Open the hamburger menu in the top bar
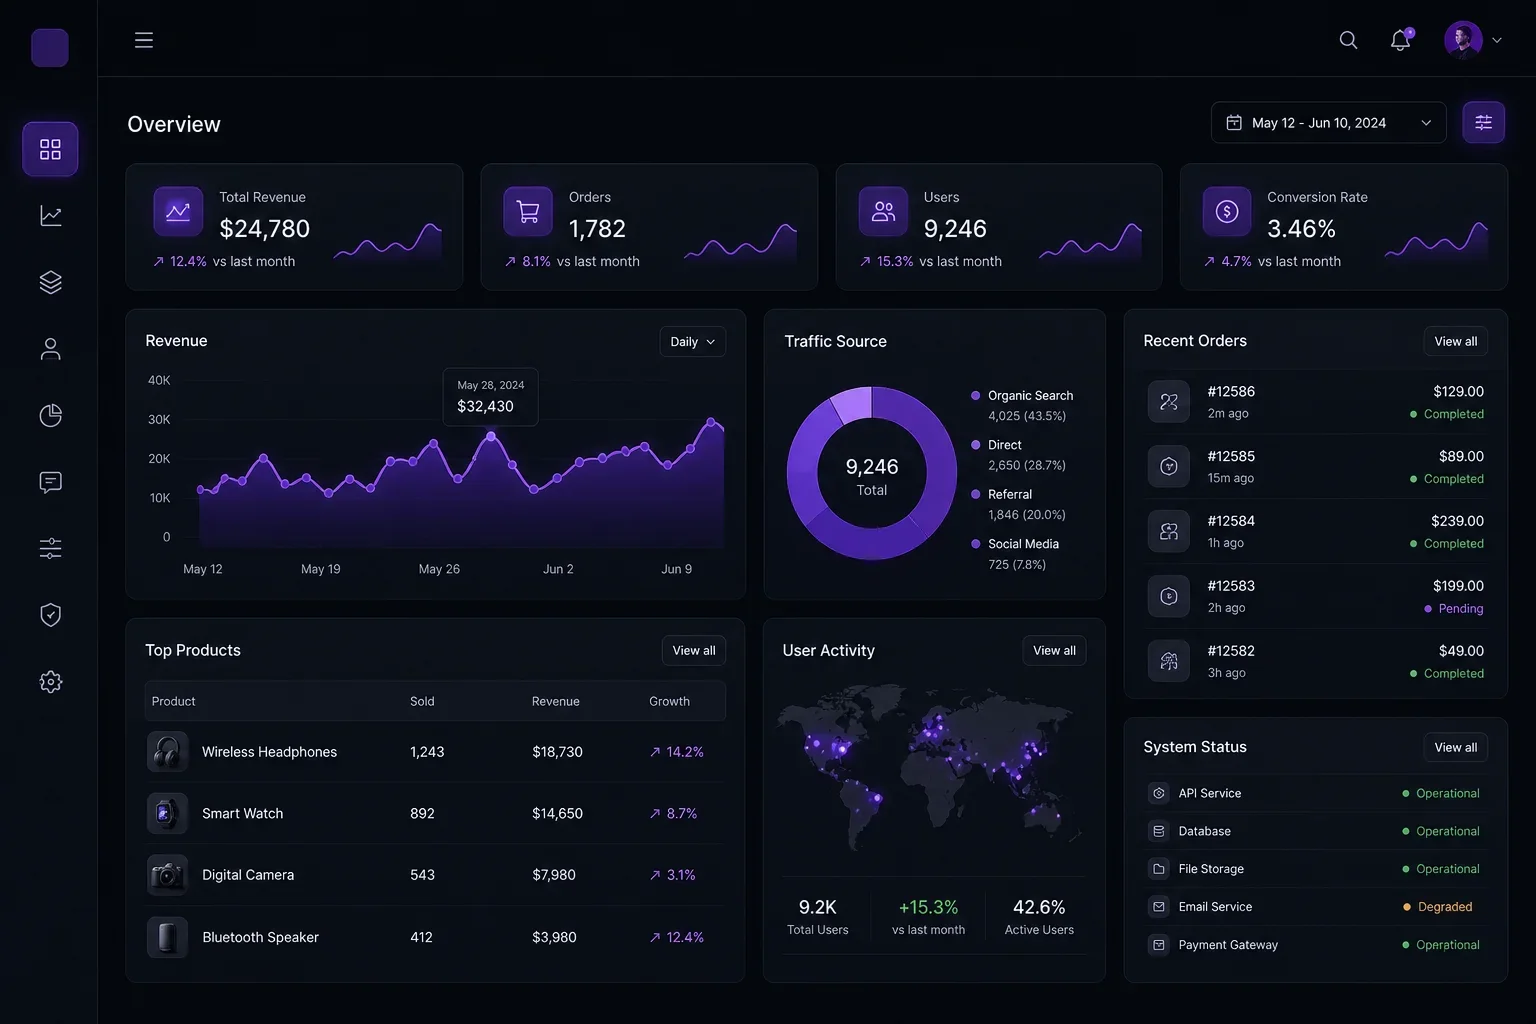The height and width of the screenshot is (1024, 1536). 144,40
